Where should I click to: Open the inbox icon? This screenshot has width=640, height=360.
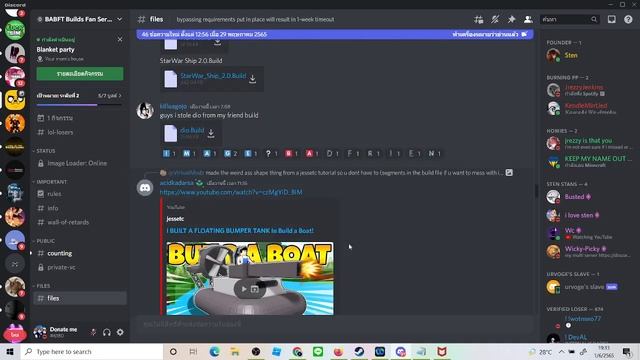point(611,19)
